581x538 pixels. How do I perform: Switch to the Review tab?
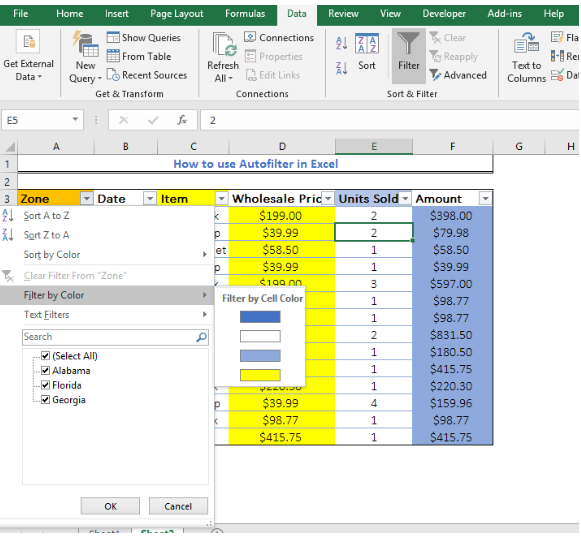point(343,14)
